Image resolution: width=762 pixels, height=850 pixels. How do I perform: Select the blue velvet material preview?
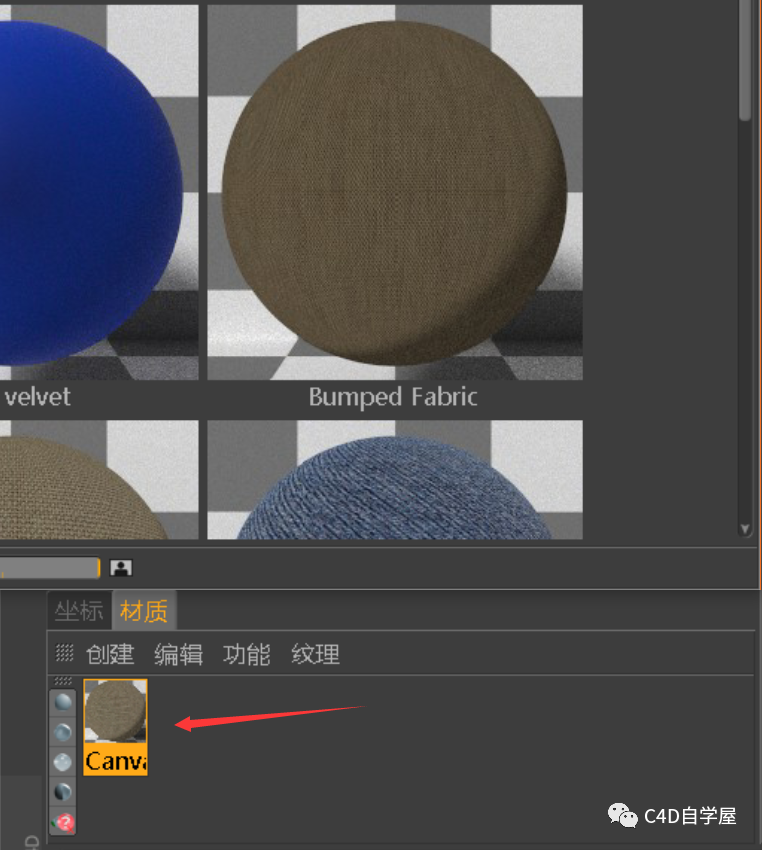click(x=99, y=192)
